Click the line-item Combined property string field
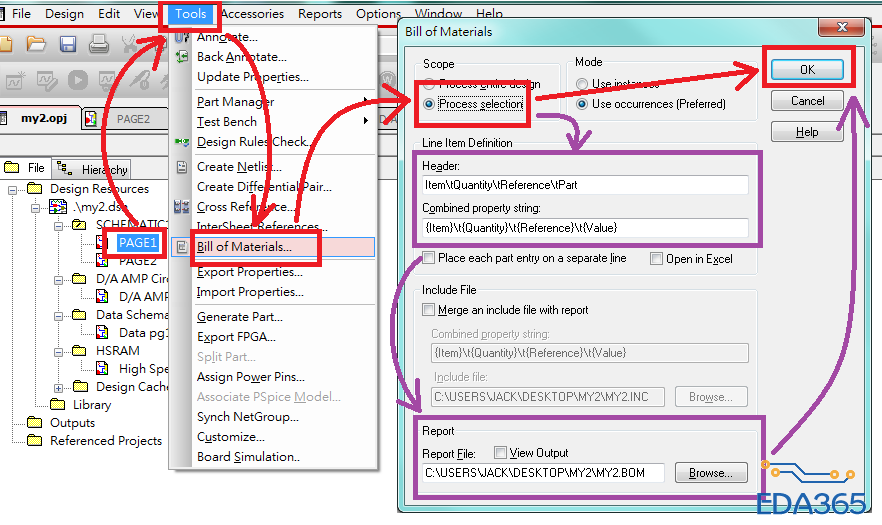Image resolution: width=882 pixels, height=525 pixels. pyautogui.click(x=585, y=227)
